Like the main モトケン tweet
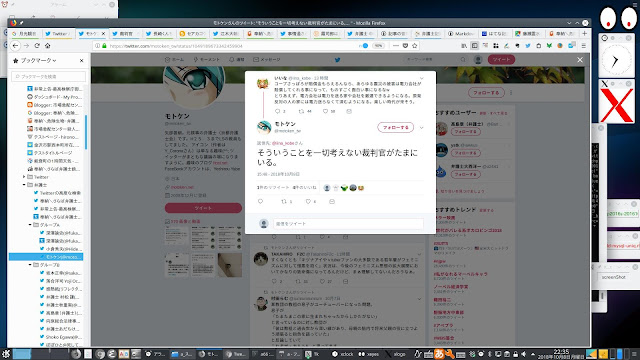This screenshot has height=360, width=640. tap(308, 201)
